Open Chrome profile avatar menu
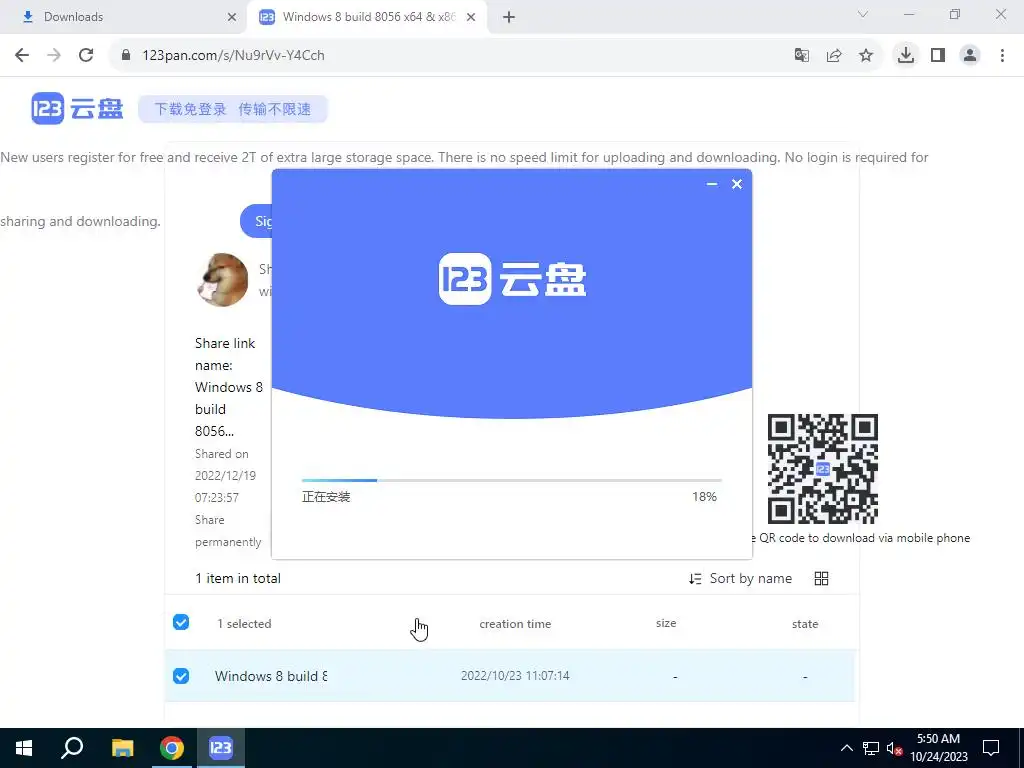The image size is (1024, 768). (x=970, y=56)
